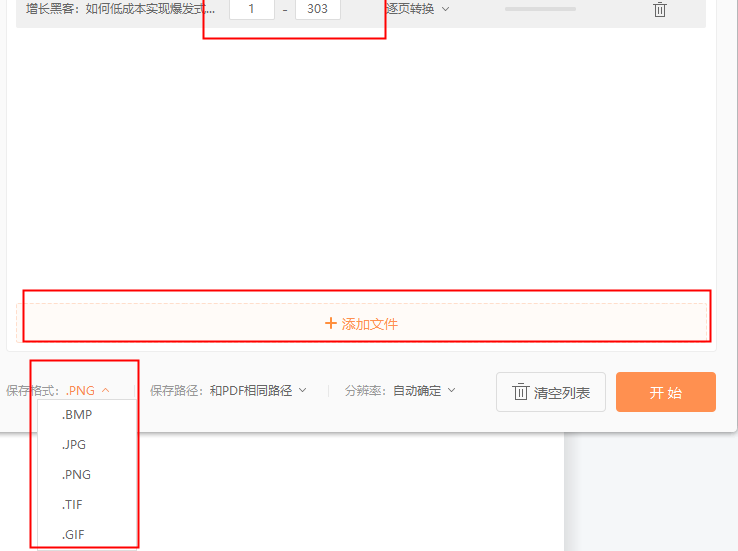
Task: Click the plus icon beside 添加文件
Action: click(x=331, y=323)
